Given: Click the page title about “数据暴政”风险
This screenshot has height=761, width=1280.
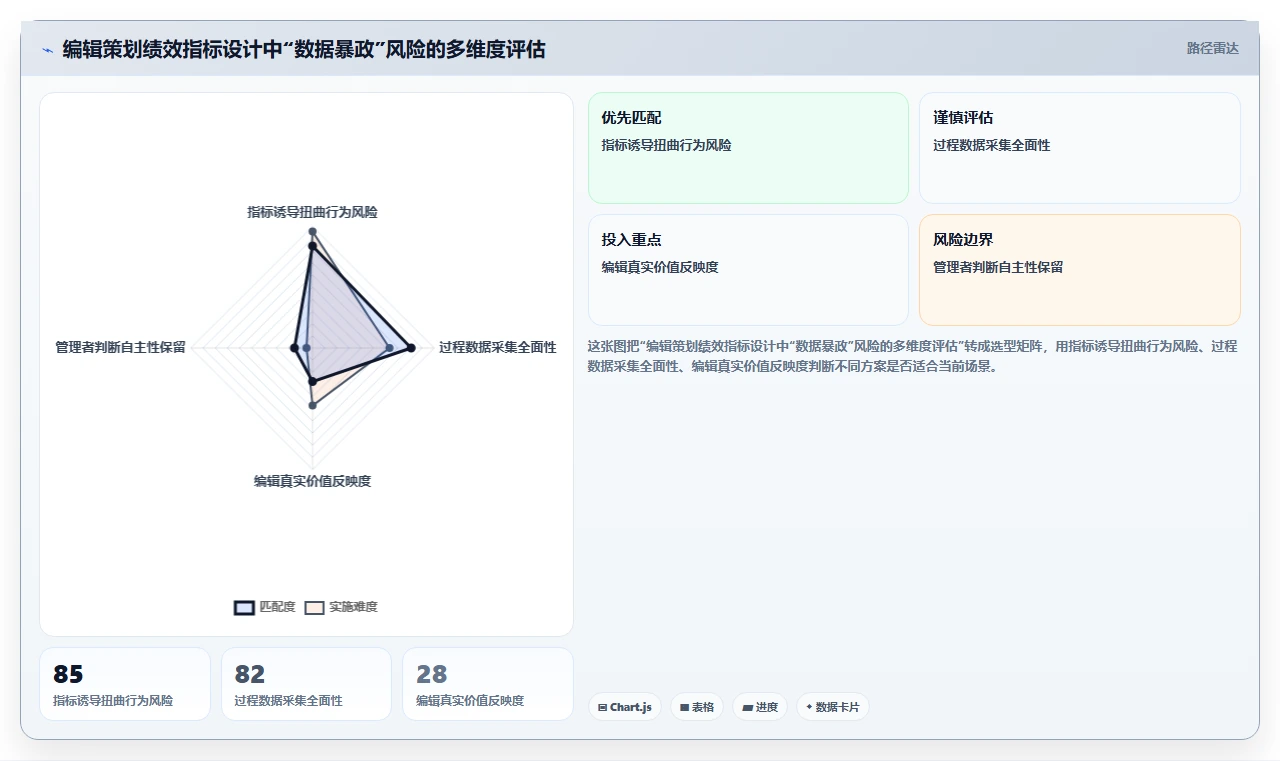Looking at the screenshot, I should (x=304, y=49).
